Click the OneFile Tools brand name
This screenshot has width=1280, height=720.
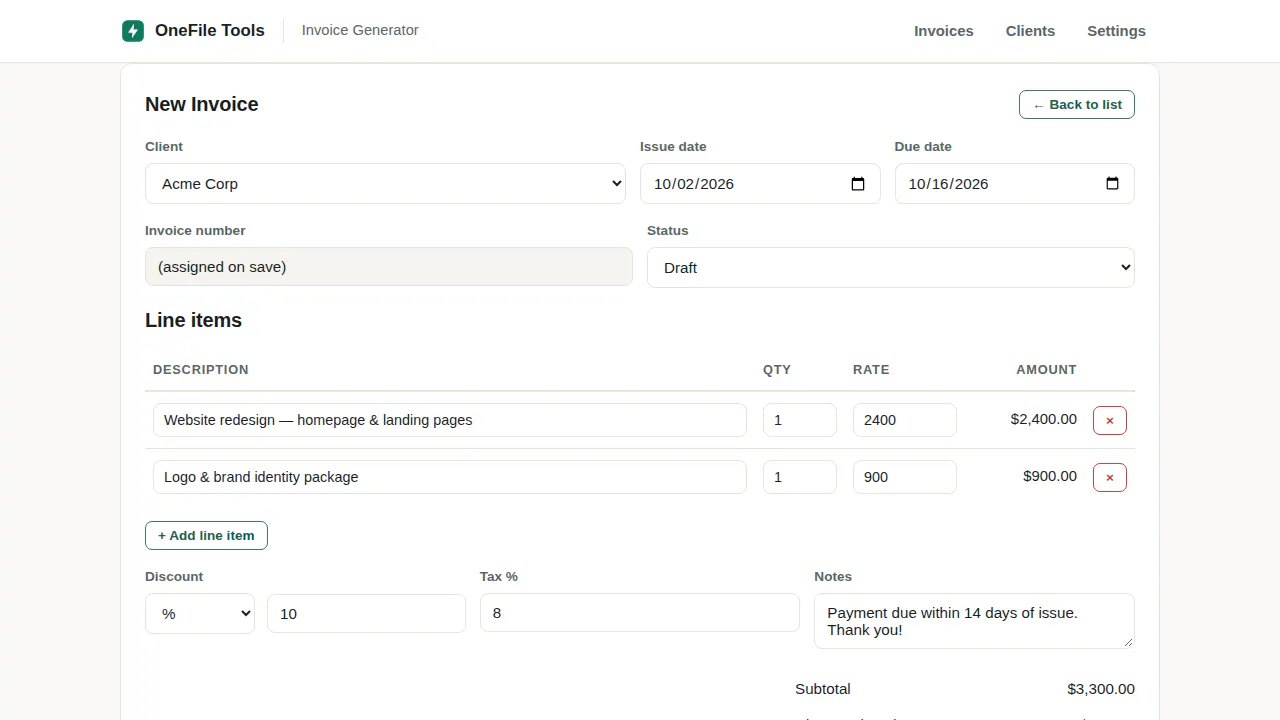210,31
